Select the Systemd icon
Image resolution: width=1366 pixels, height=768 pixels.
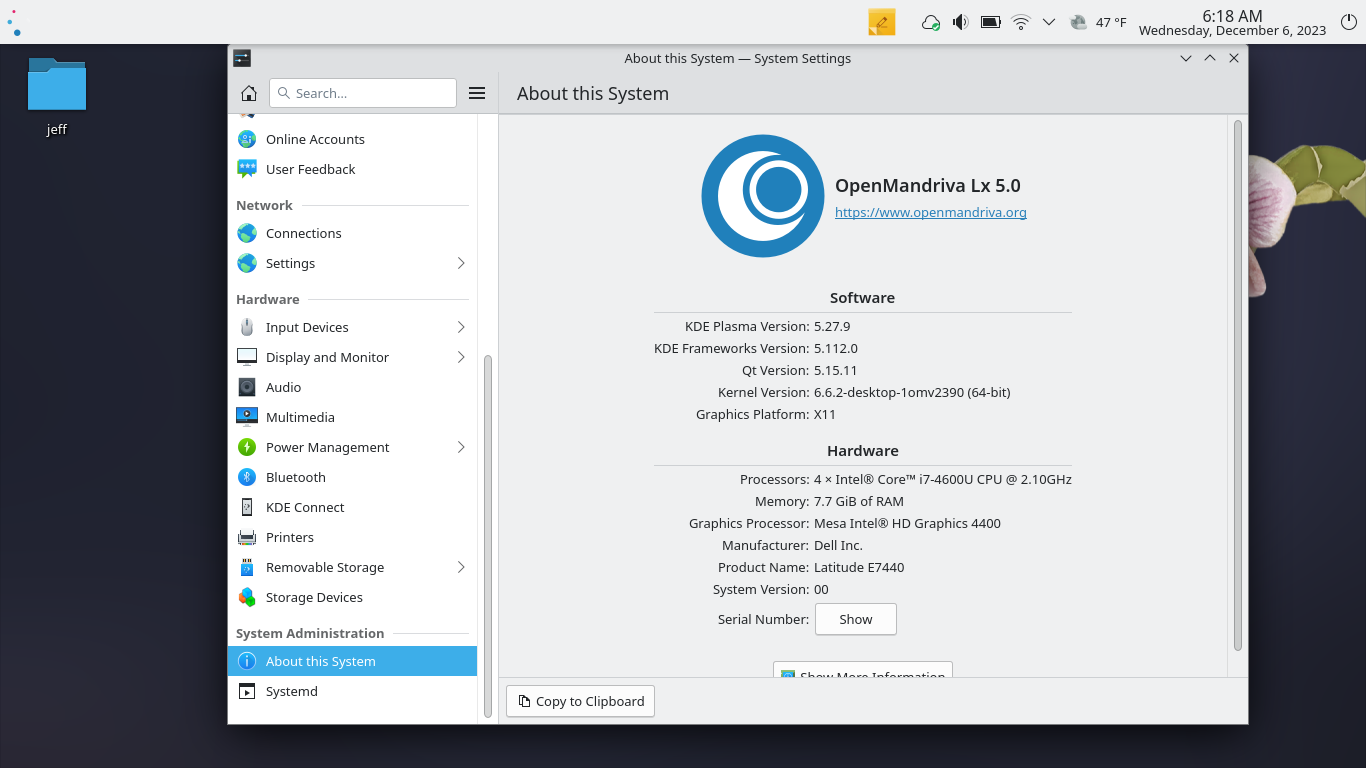tap(247, 691)
